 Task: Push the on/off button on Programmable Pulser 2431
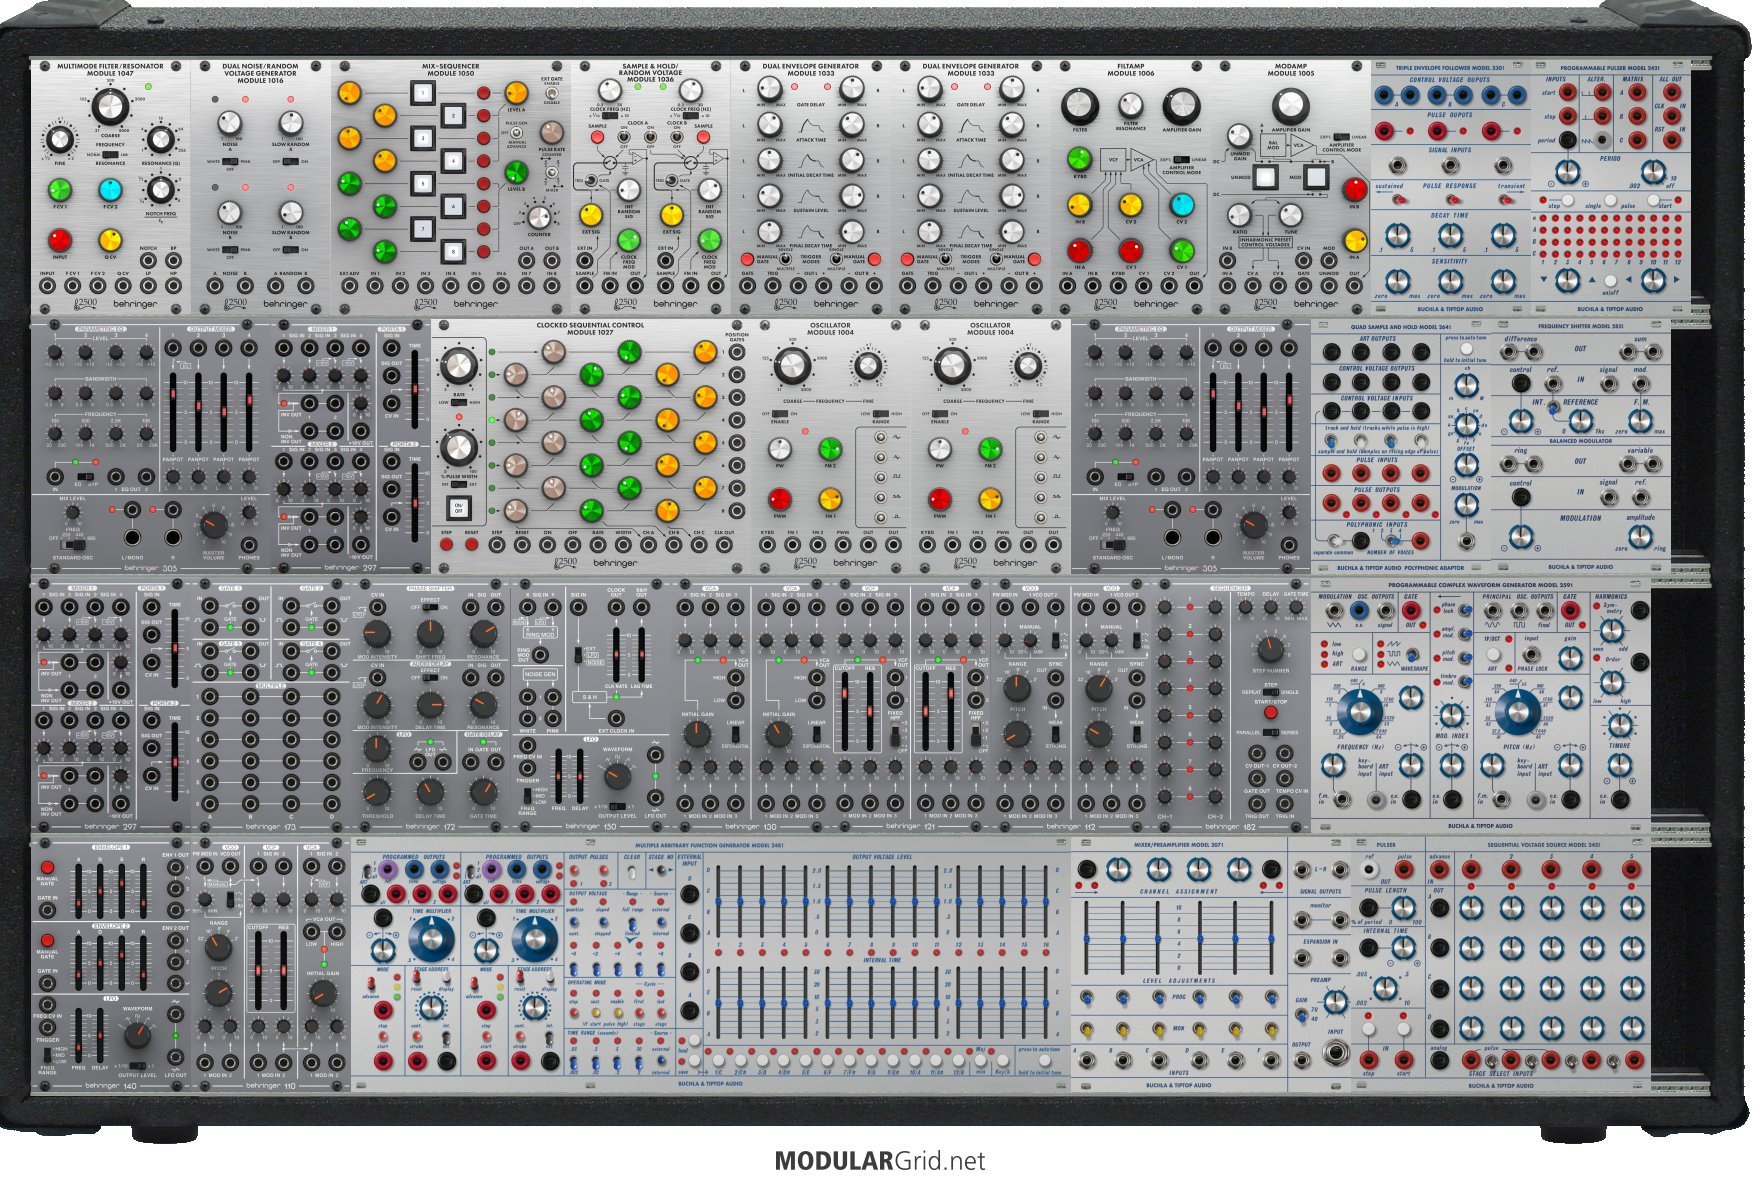tap(1610, 282)
